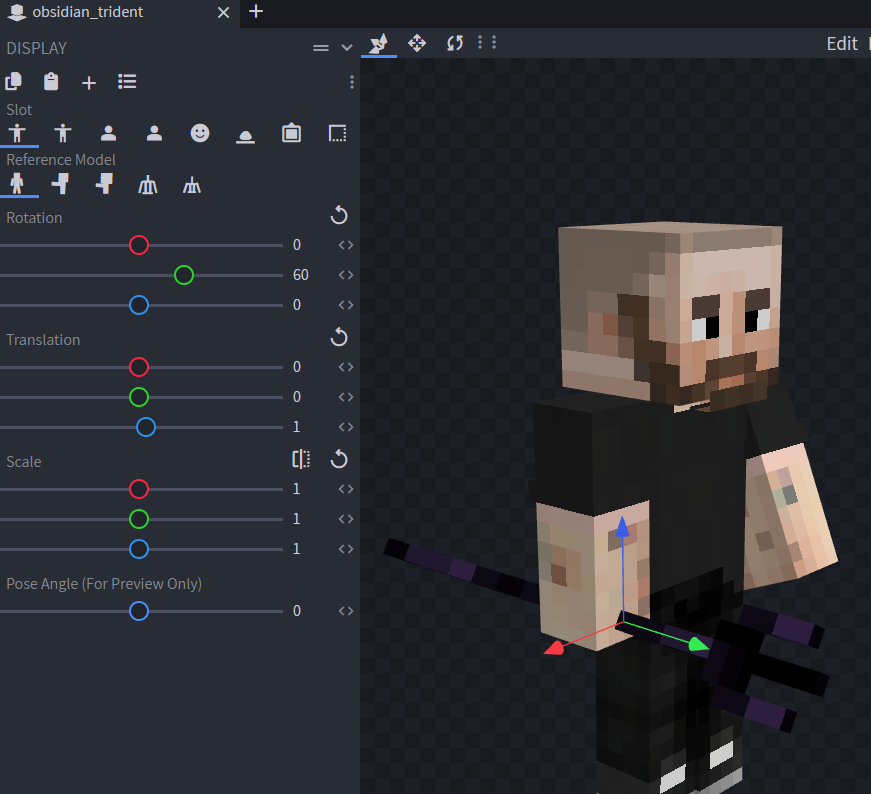Reset the Rotation values
This screenshot has height=794, width=871.
coord(339,215)
